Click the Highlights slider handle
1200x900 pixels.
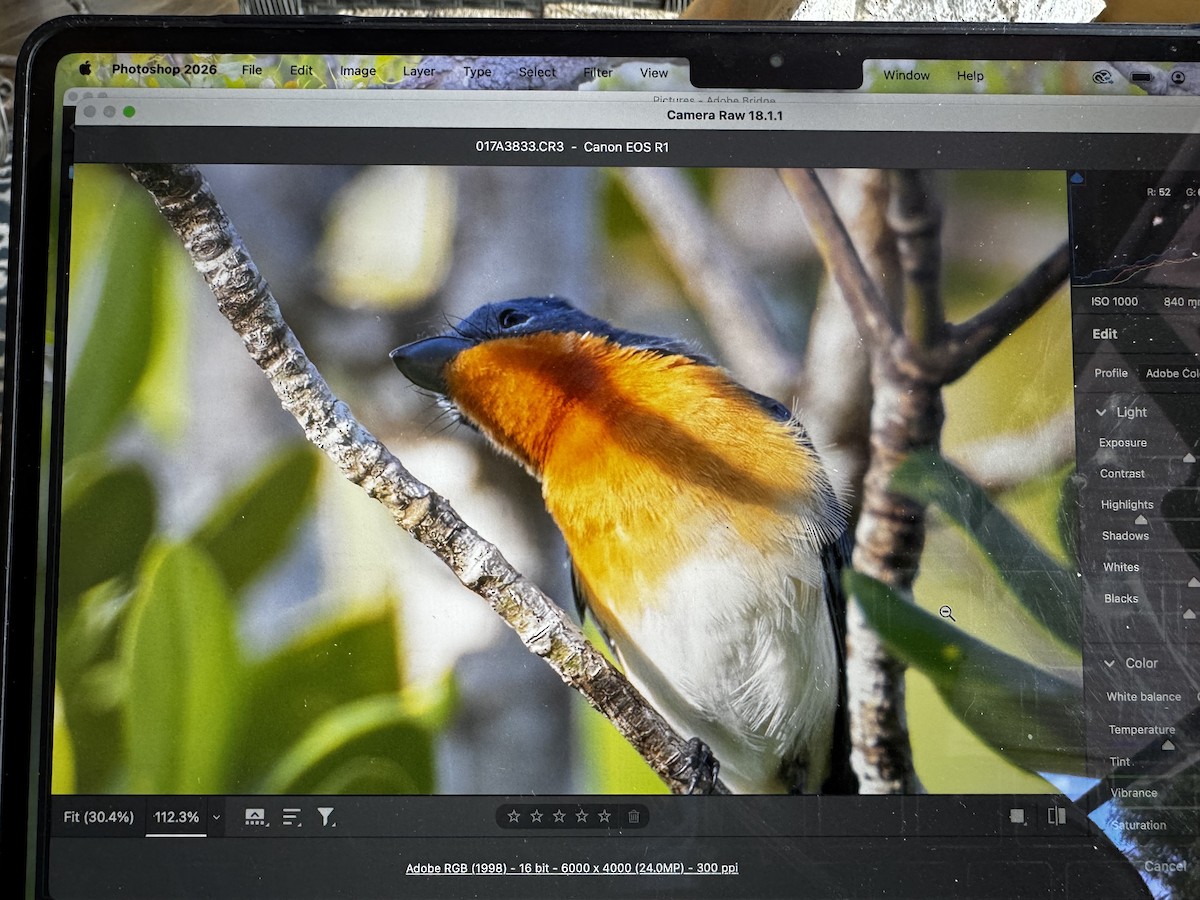(1141, 520)
